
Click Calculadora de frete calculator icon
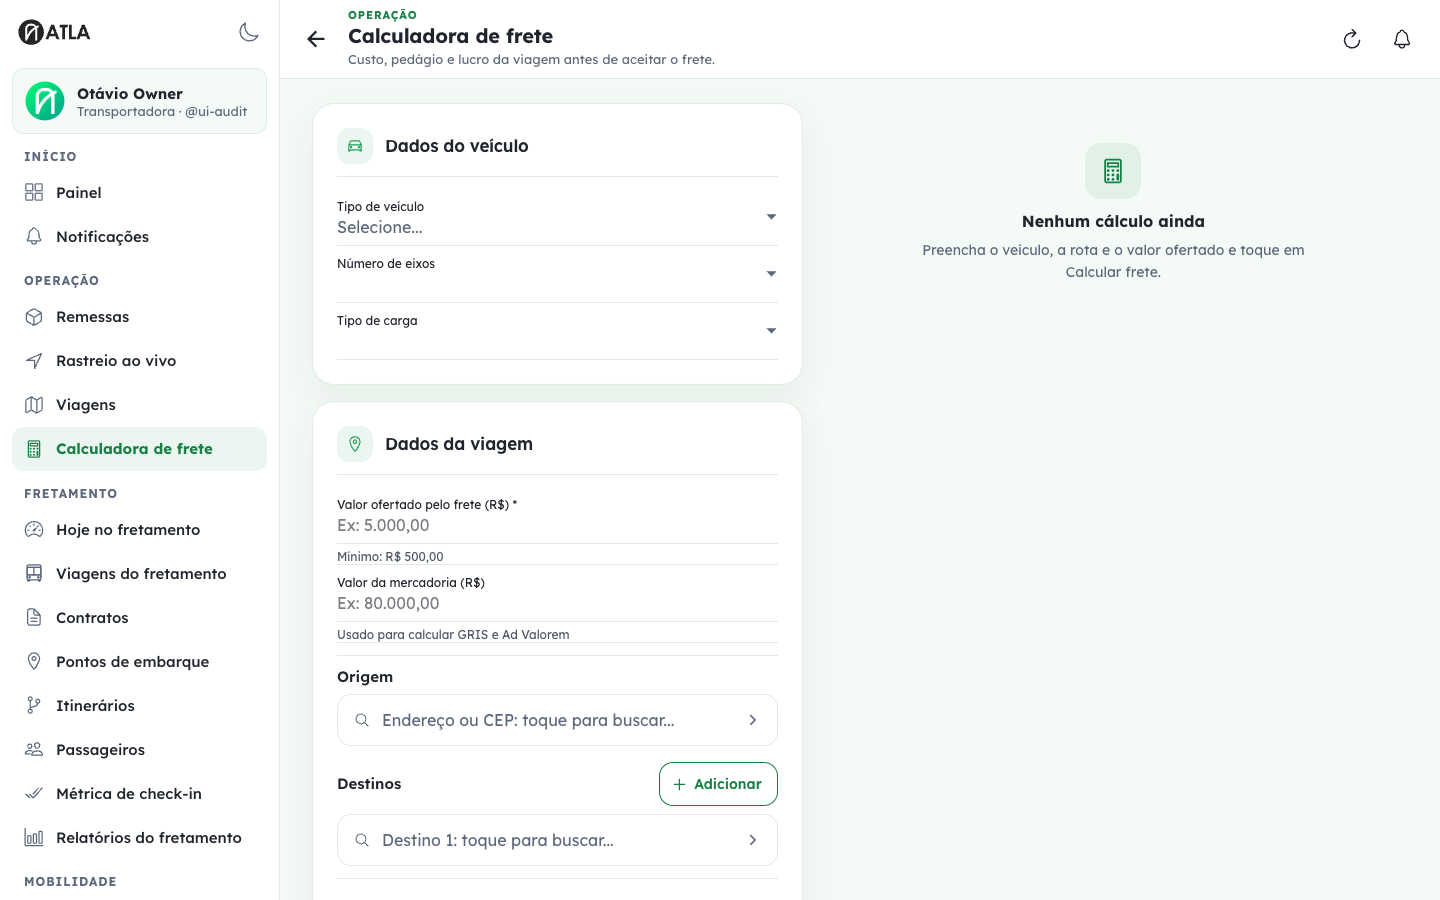pyautogui.click(x=34, y=449)
